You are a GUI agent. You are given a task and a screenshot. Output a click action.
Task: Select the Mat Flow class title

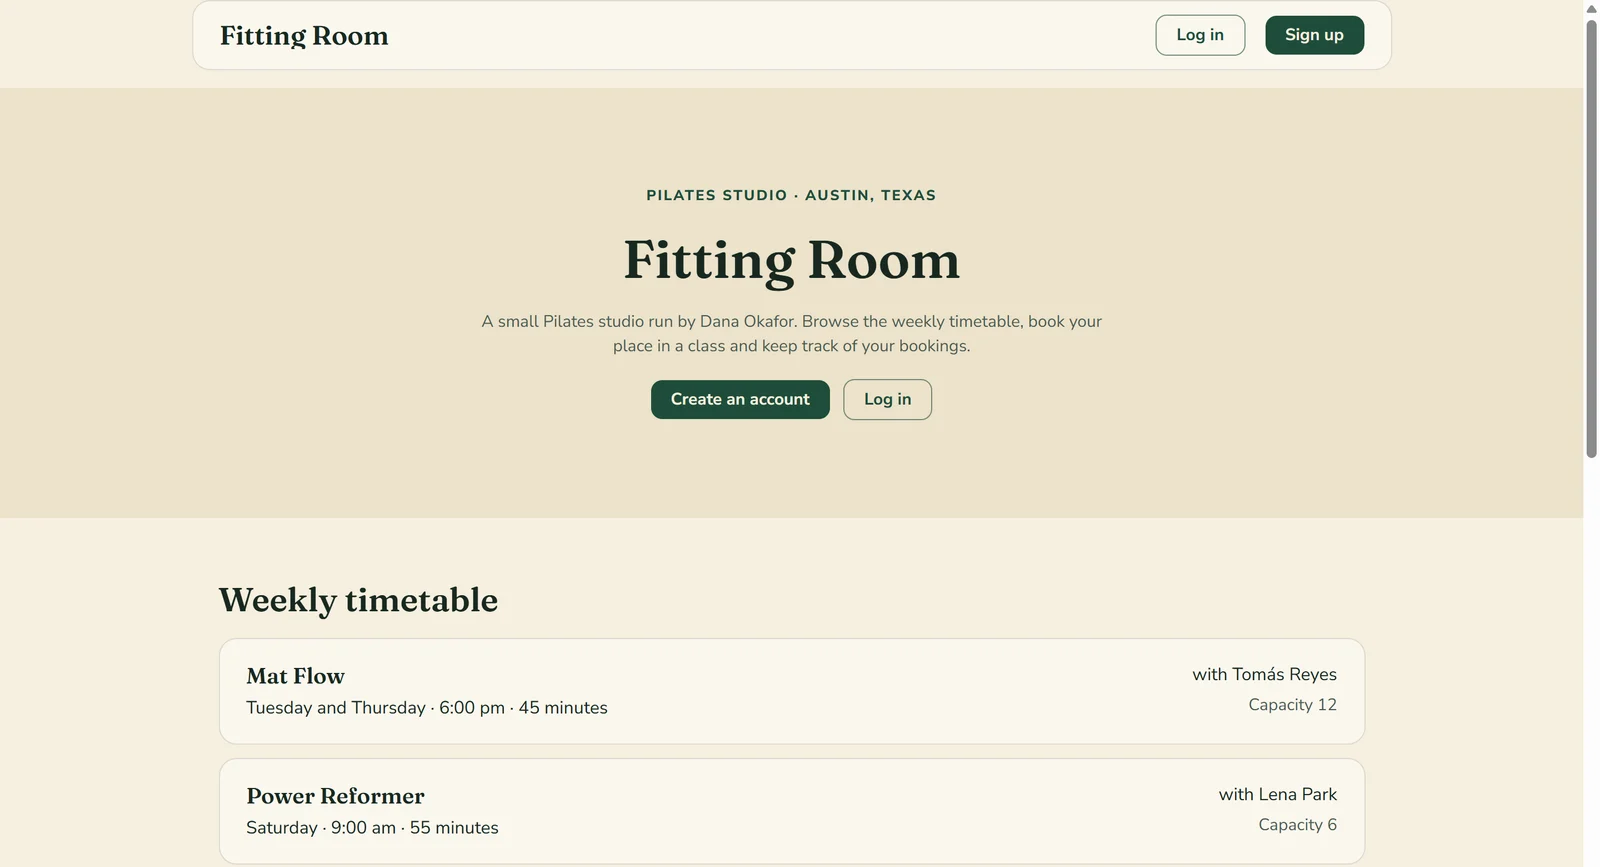tap(295, 676)
